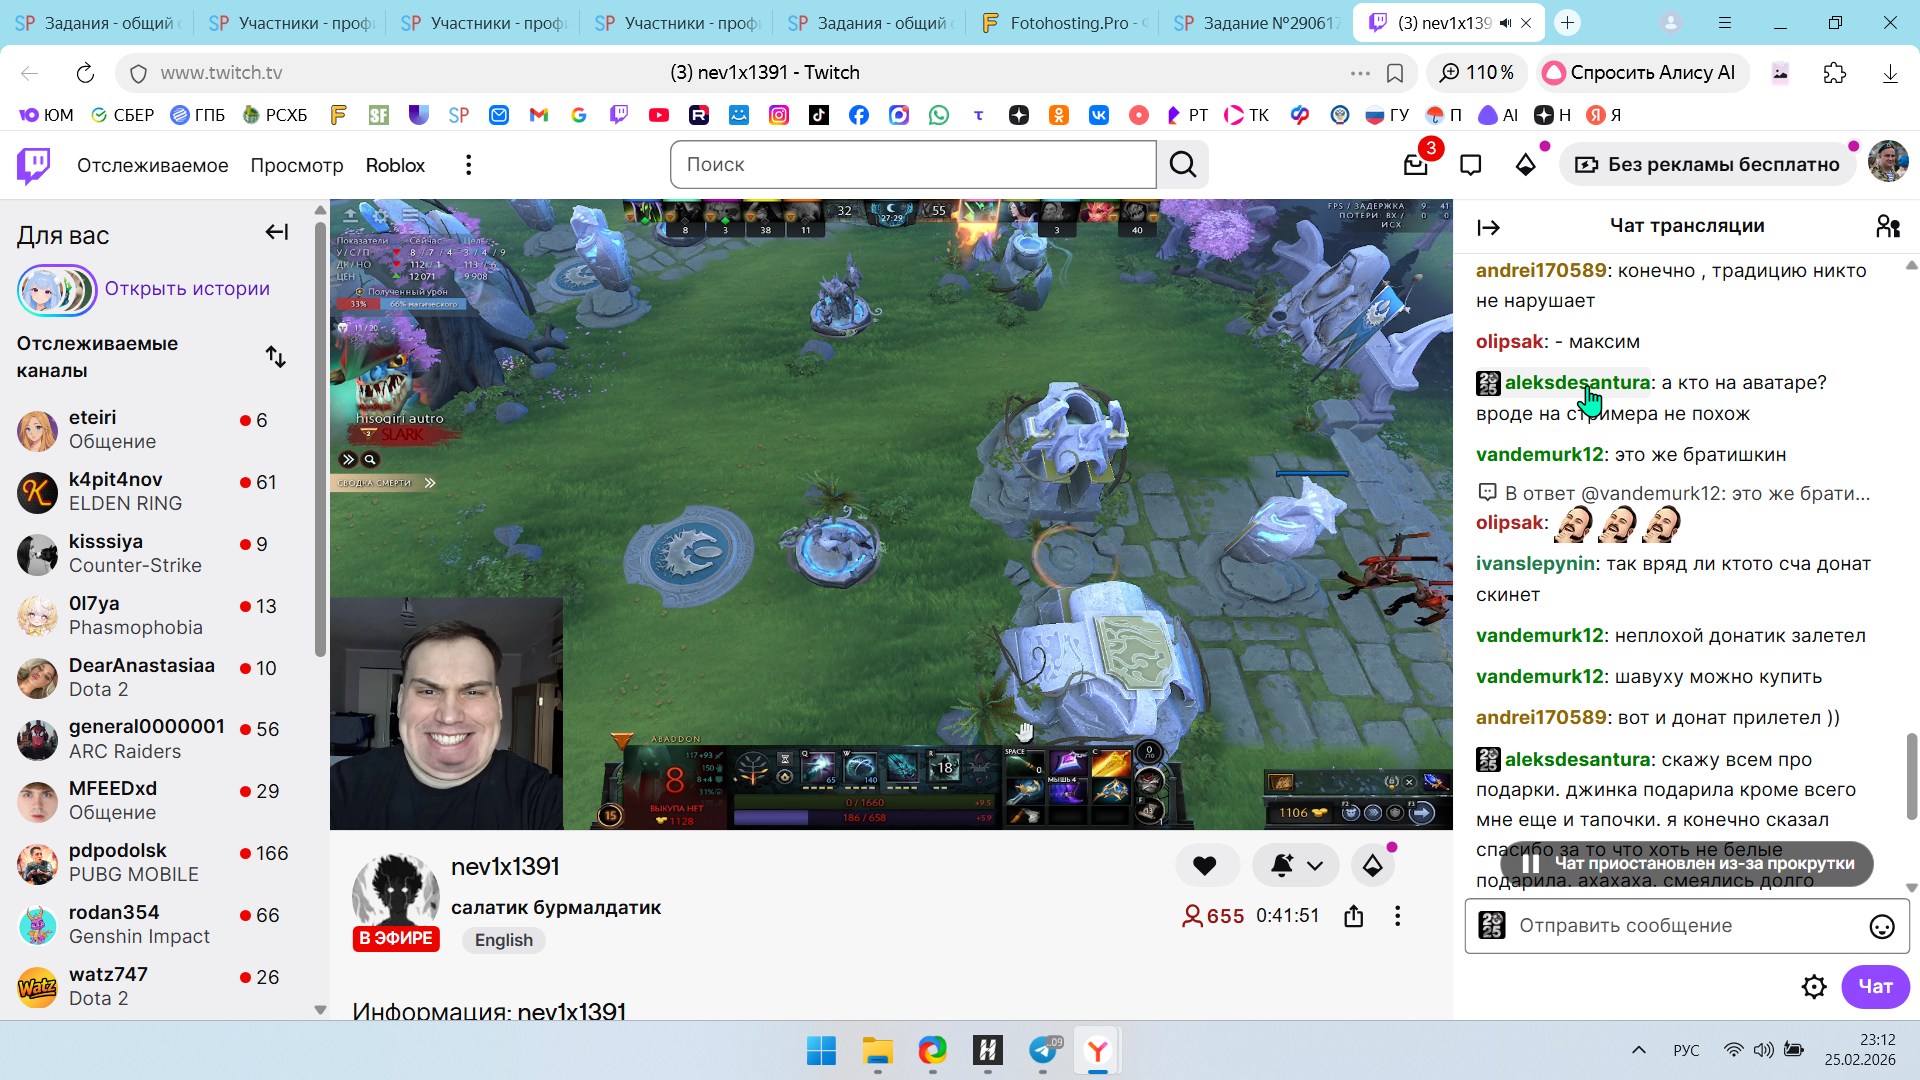This screenshot has height=1080, width=1920.
Task: Open the whispers chat bubble icon
Action: pyautogui.click(x=1470, y=165)
